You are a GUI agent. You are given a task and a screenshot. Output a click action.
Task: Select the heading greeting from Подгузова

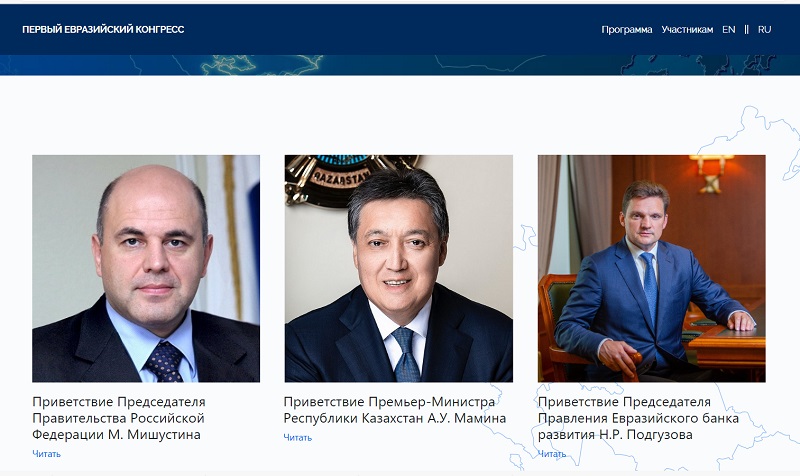tap(638, 418)
